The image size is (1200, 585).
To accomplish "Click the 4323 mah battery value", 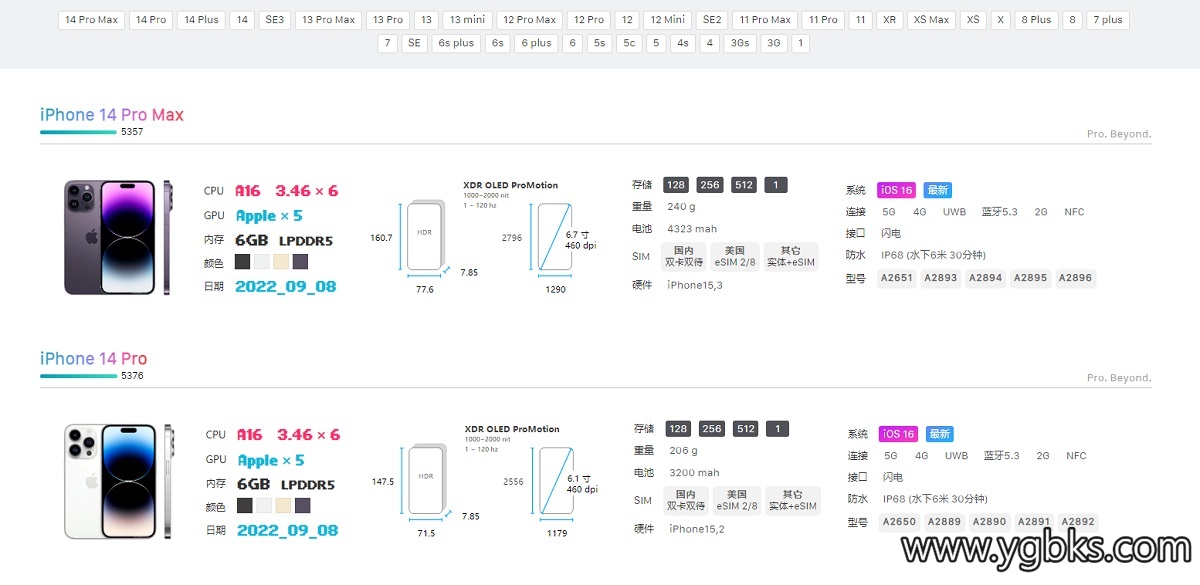I will (x=692, y=229).
